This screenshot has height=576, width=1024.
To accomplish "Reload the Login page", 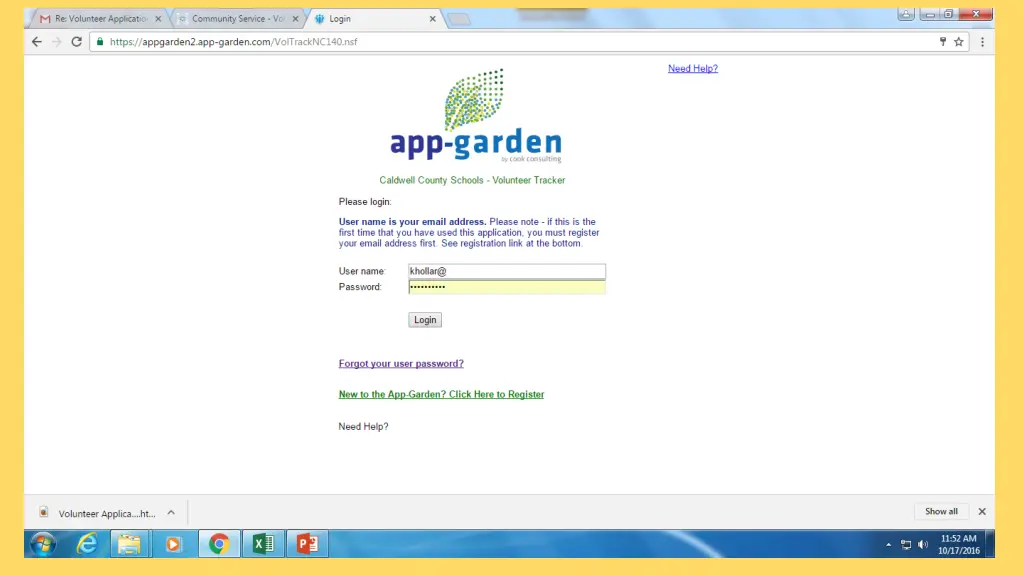I will pos(76,42).
